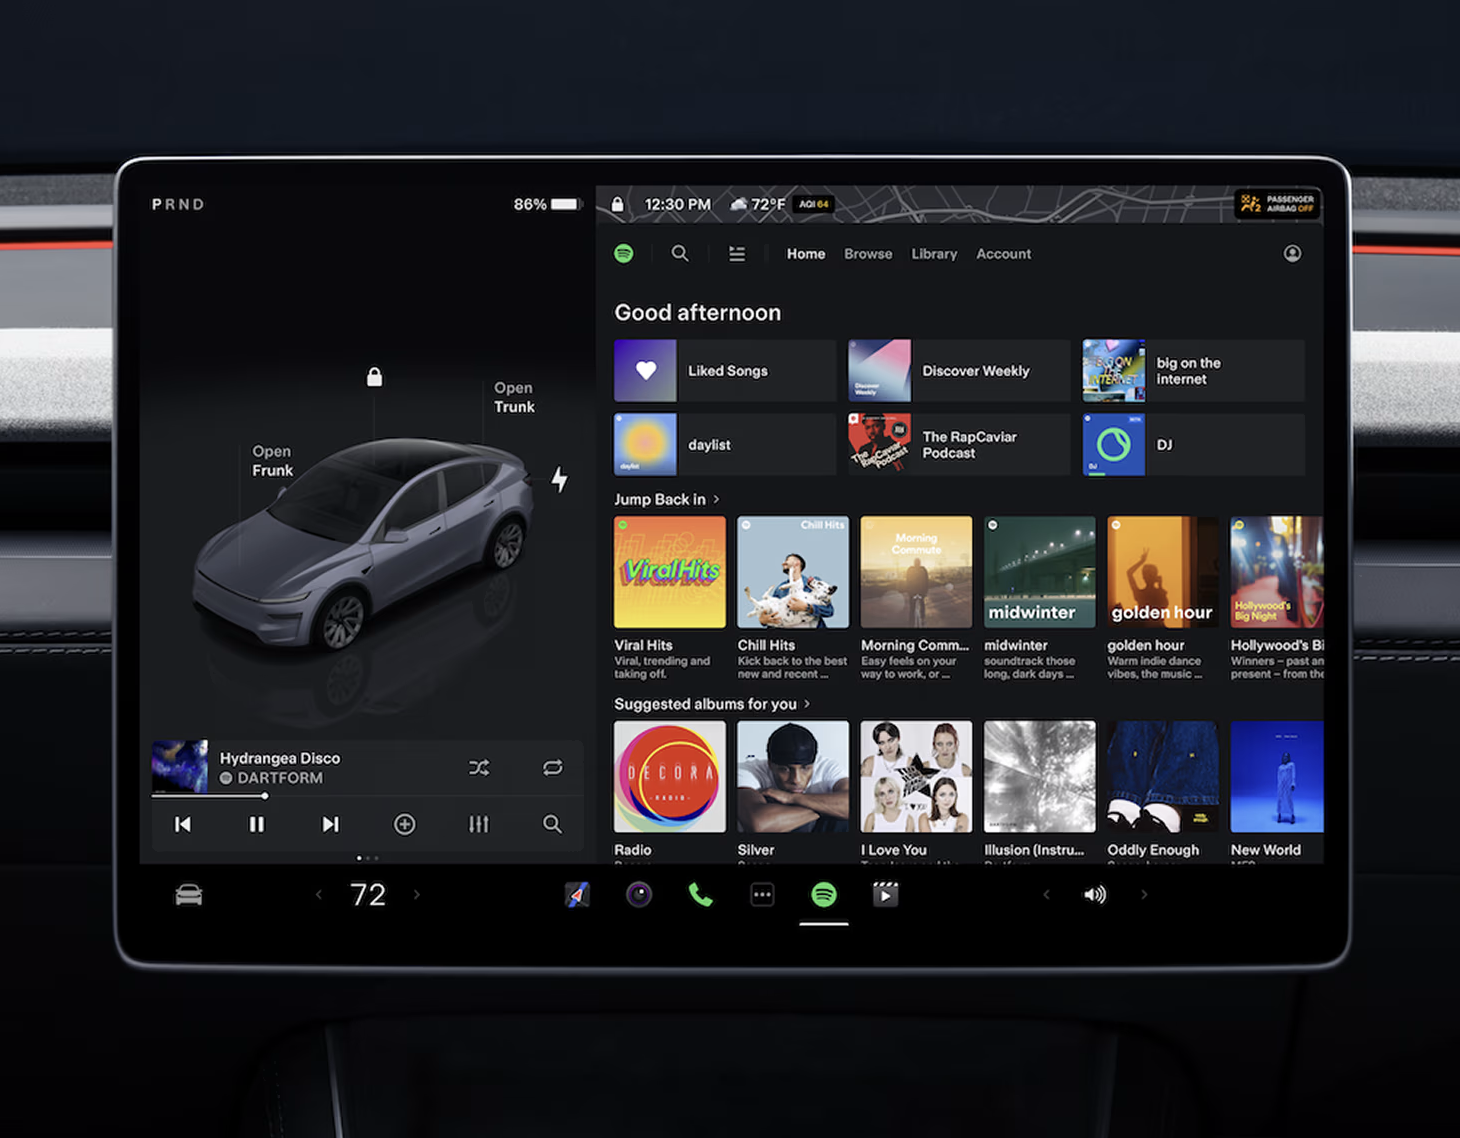1460x1138 pixels.
Task: Open the dashcam camera app
Action: (639, 894)
